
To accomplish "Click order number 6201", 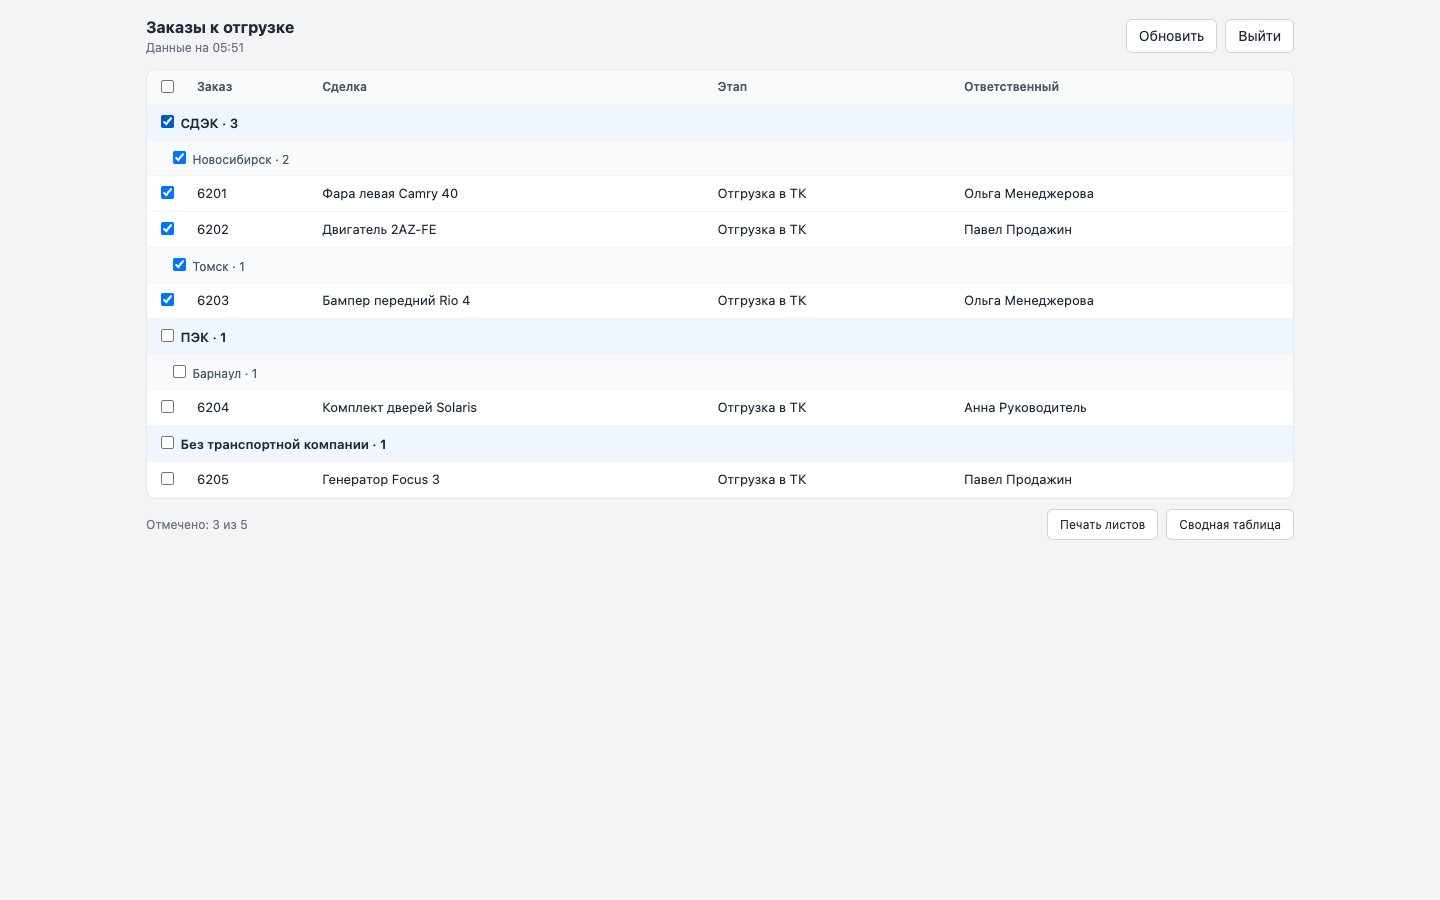I will (212, 194).
